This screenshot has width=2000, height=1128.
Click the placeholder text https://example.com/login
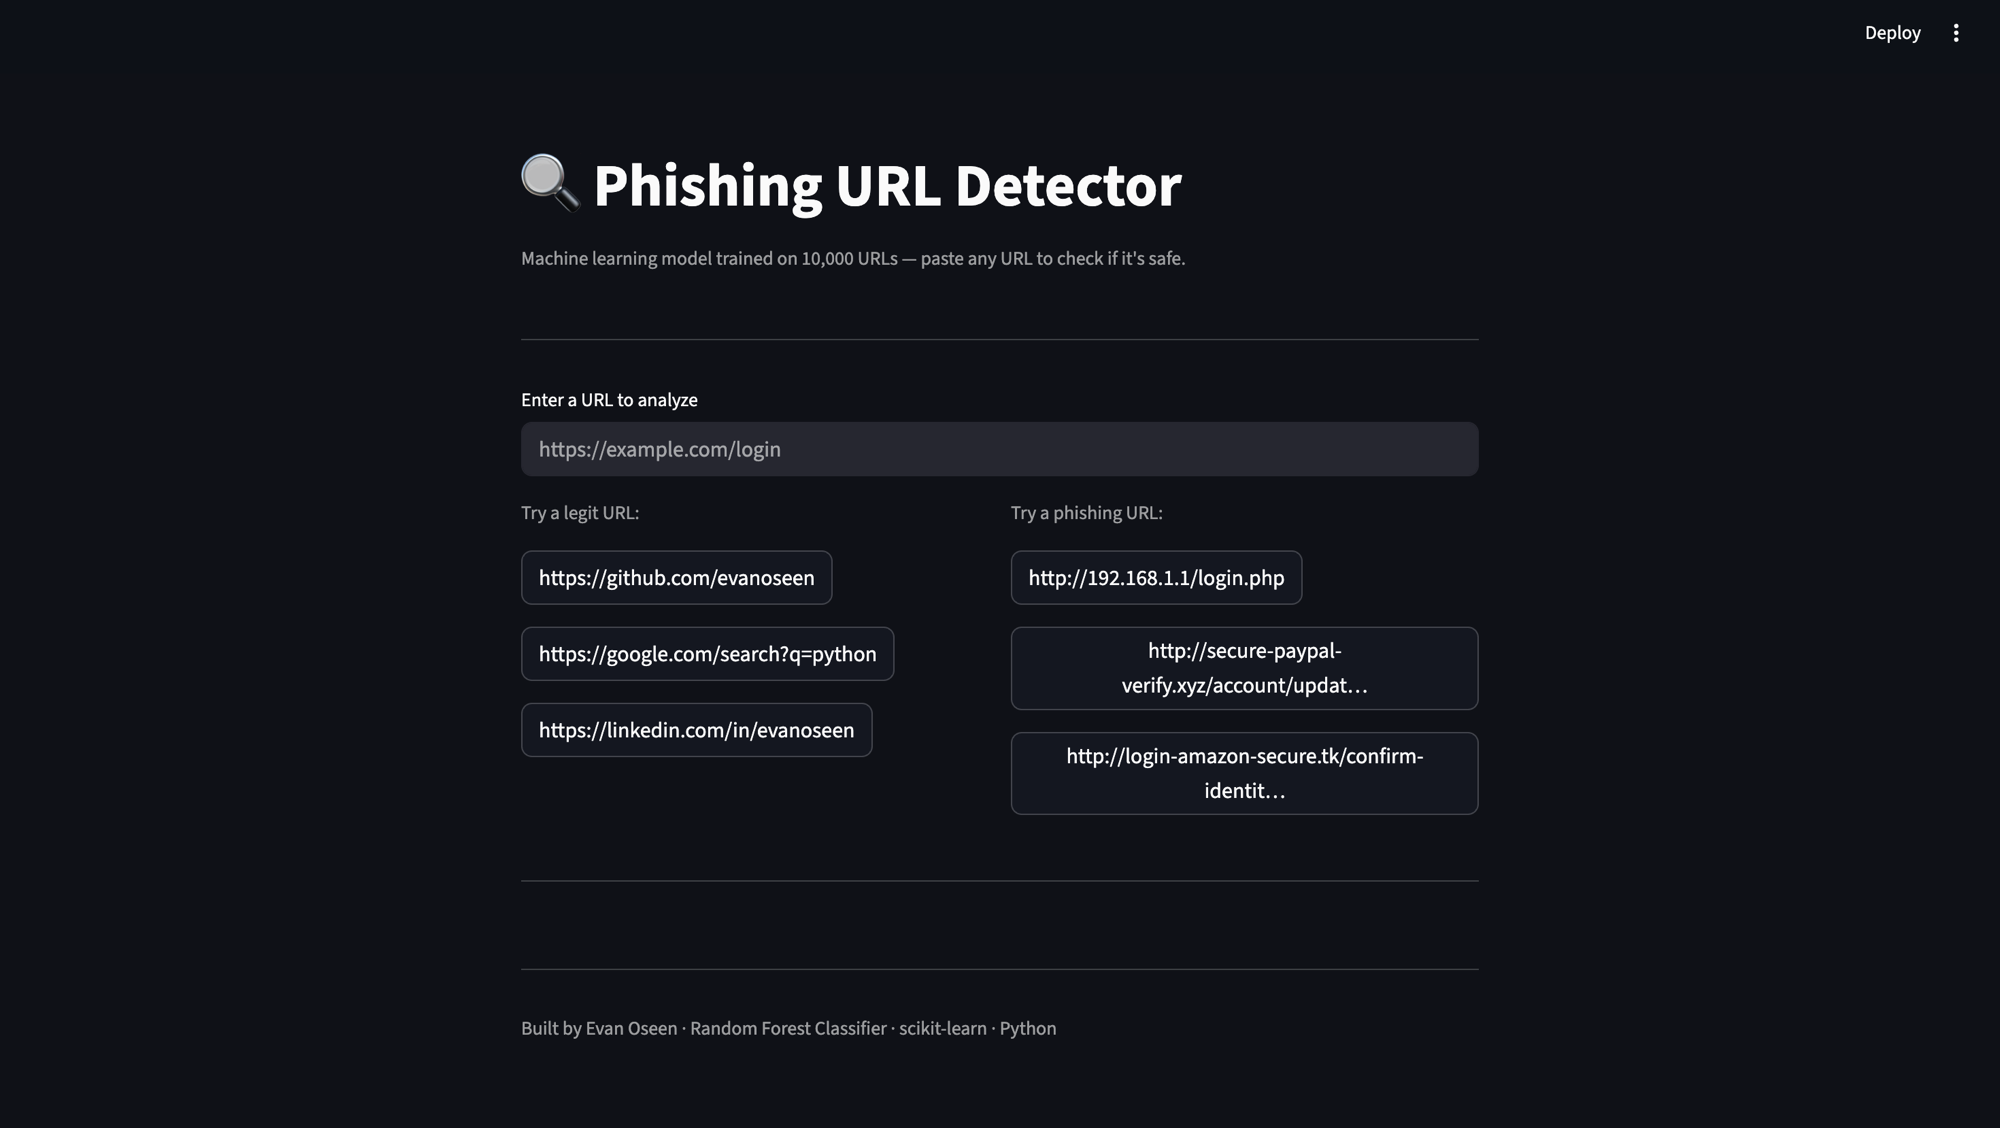pos(658,449)
